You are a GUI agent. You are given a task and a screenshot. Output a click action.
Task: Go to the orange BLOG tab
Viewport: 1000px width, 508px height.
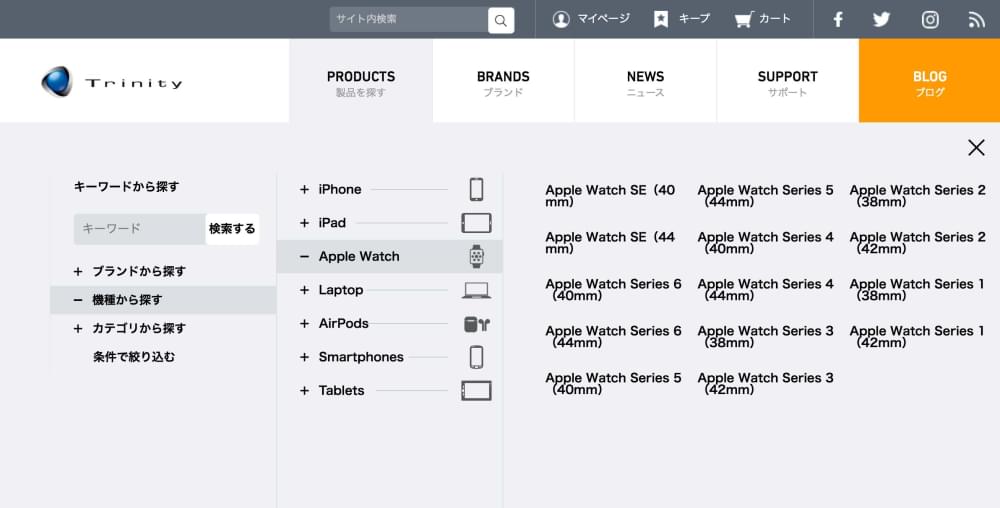click(x=929, y=82)
